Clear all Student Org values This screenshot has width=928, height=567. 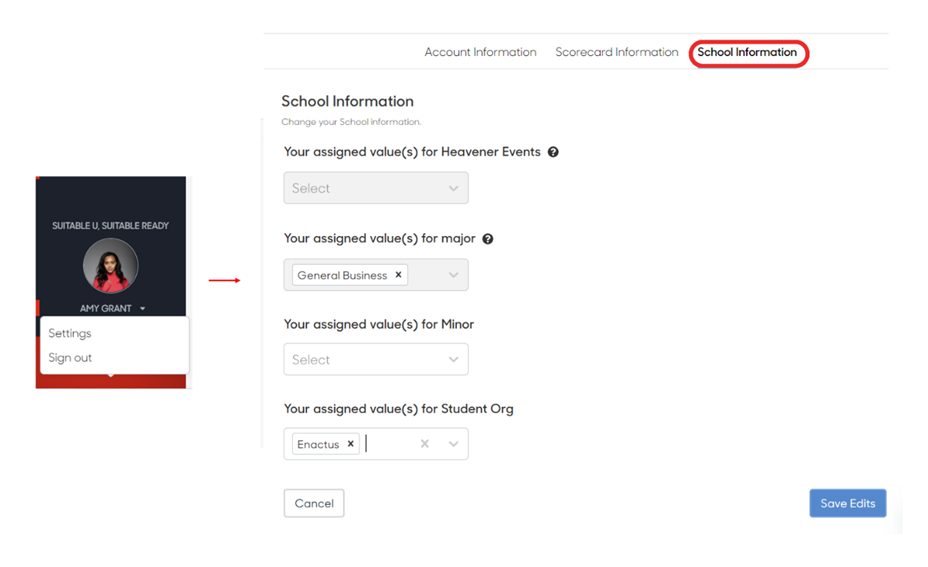click(424, 444)
